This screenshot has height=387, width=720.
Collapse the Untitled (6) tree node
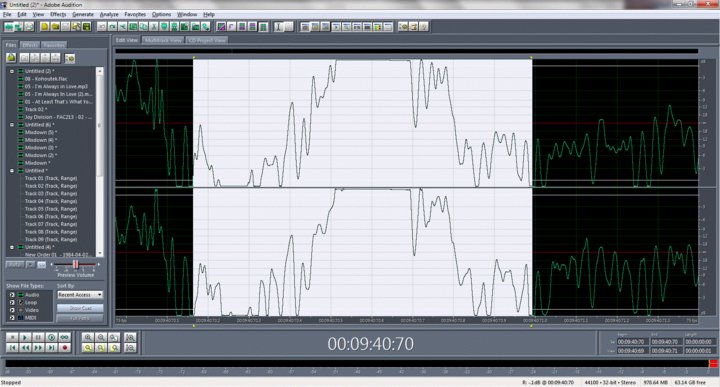pyautogui.click(x=12, y=125)
